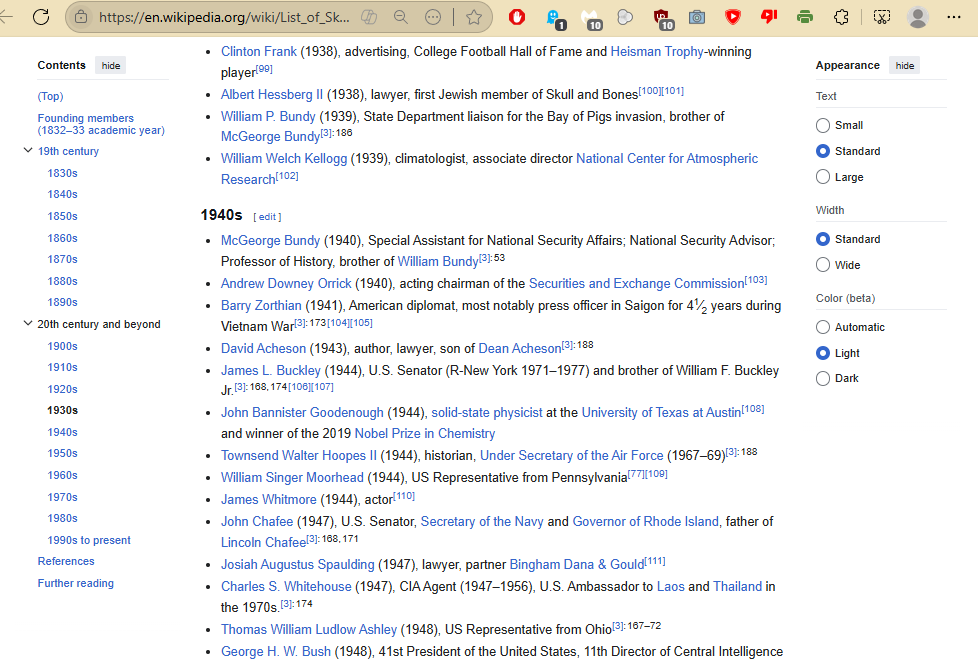
Task: Jump to 1940s in contents
Action: pyautogui.click(x=62, y=431)
